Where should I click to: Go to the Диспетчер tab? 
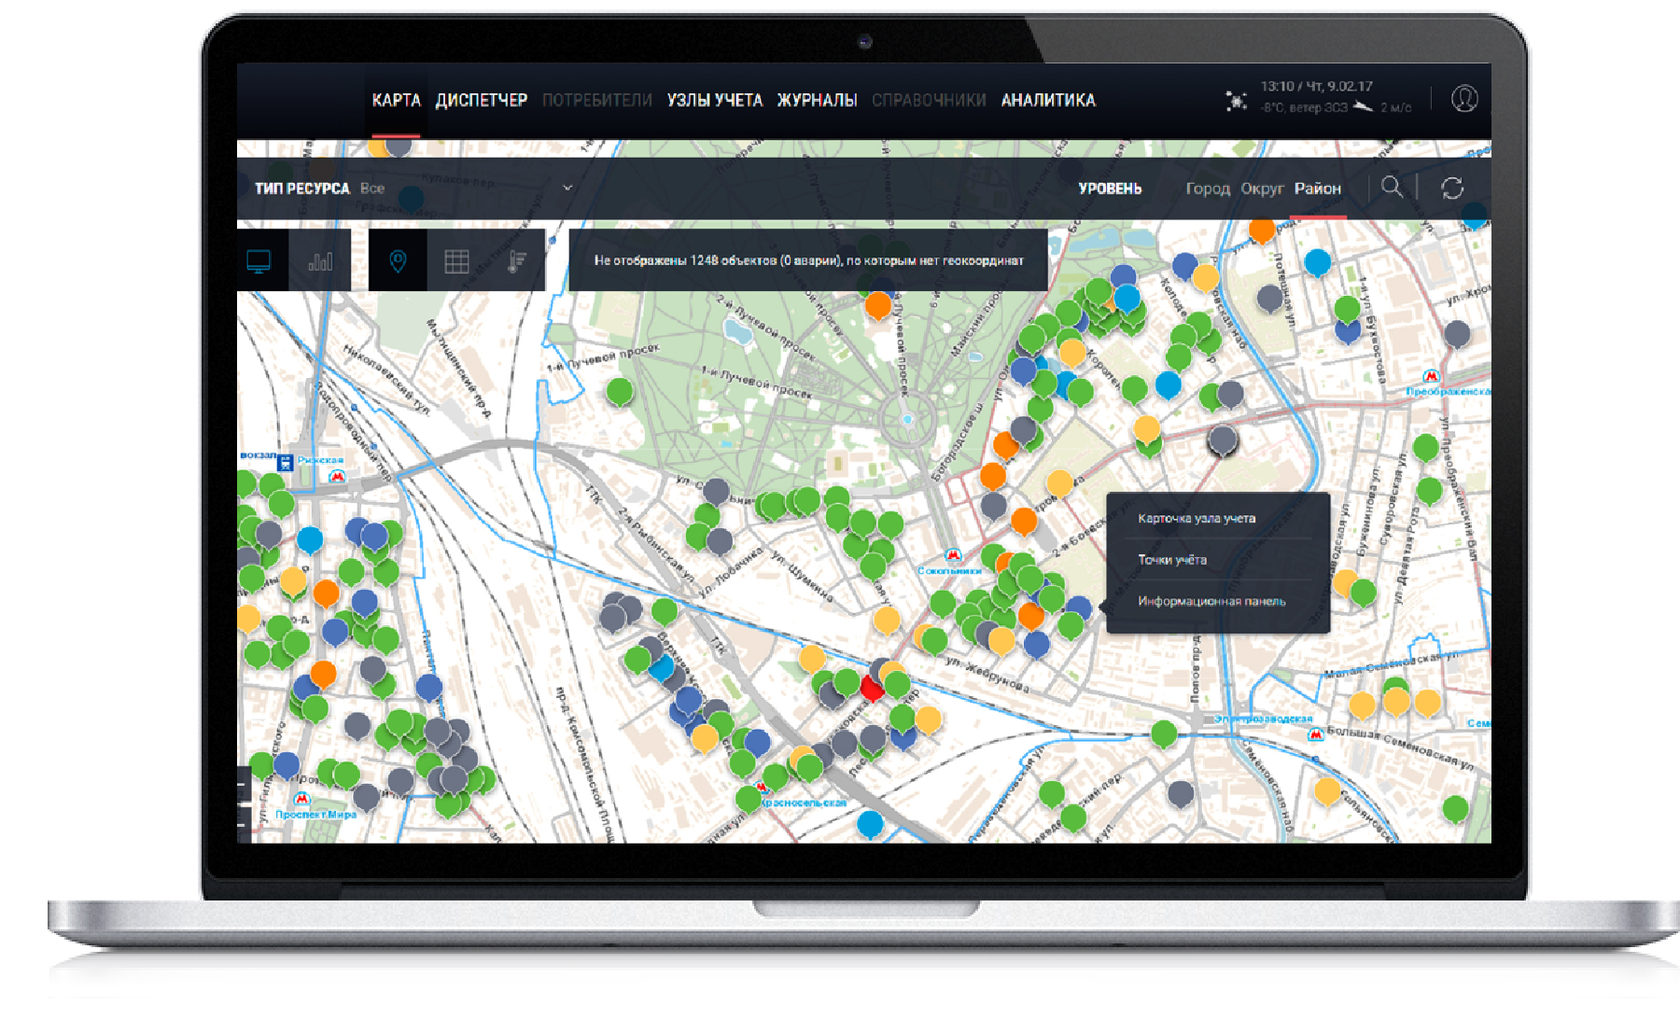tap(481, 100)
